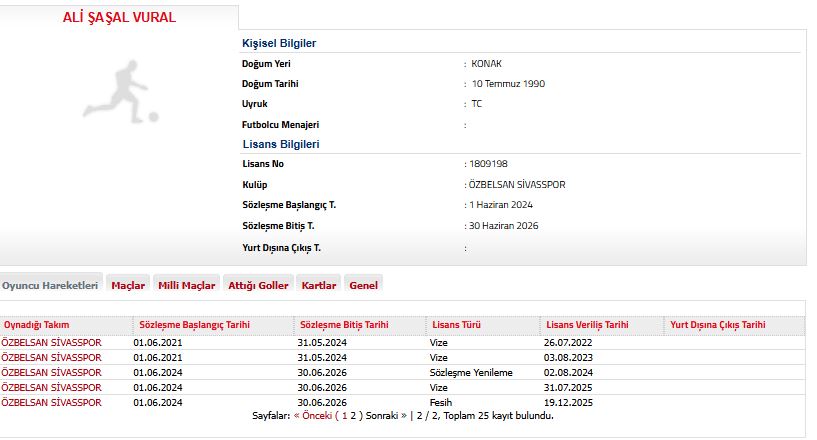The height and width of the screenshot is (440, 817).
Task: Open the Oyuncu Hareketleri tab
Action: [50, 285]
